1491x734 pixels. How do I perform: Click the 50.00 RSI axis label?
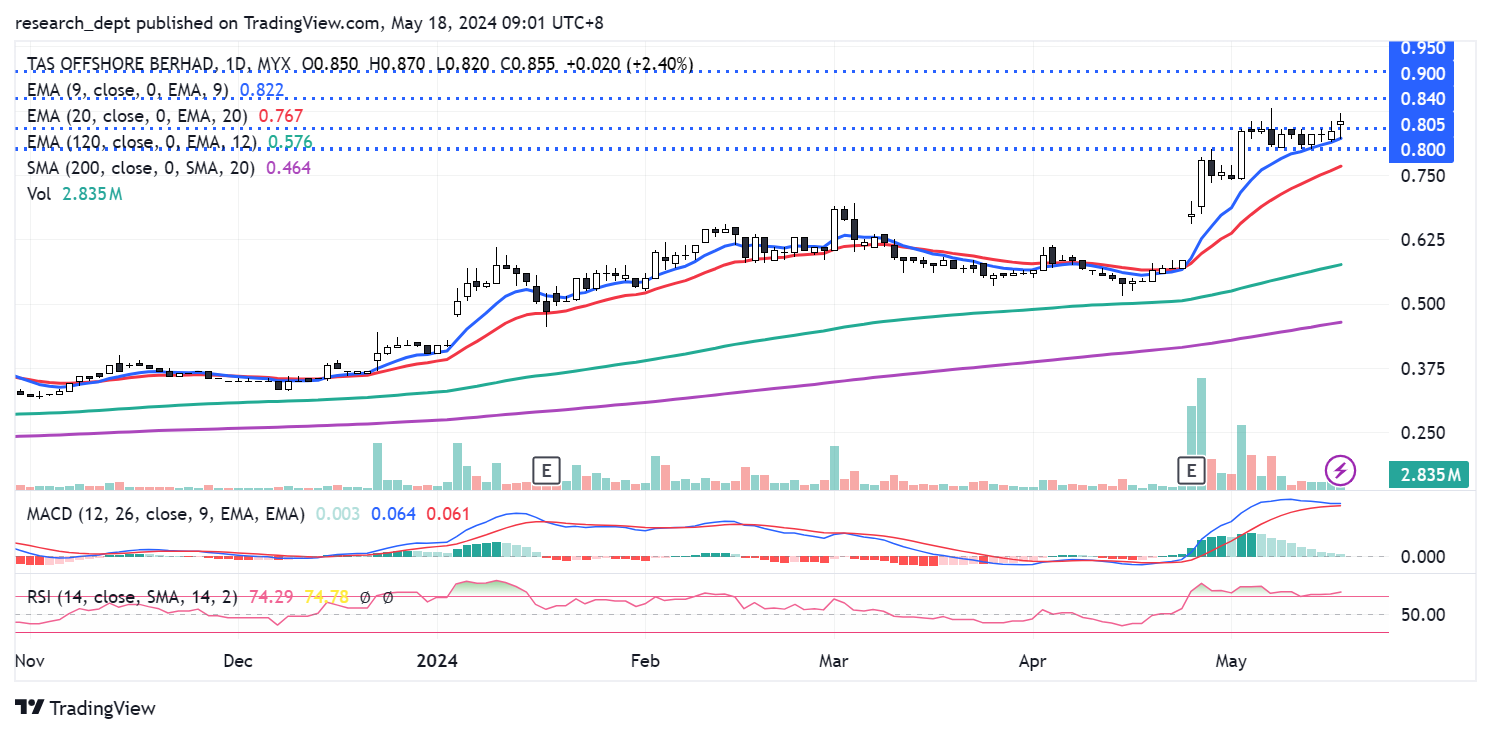(1422, 614)
